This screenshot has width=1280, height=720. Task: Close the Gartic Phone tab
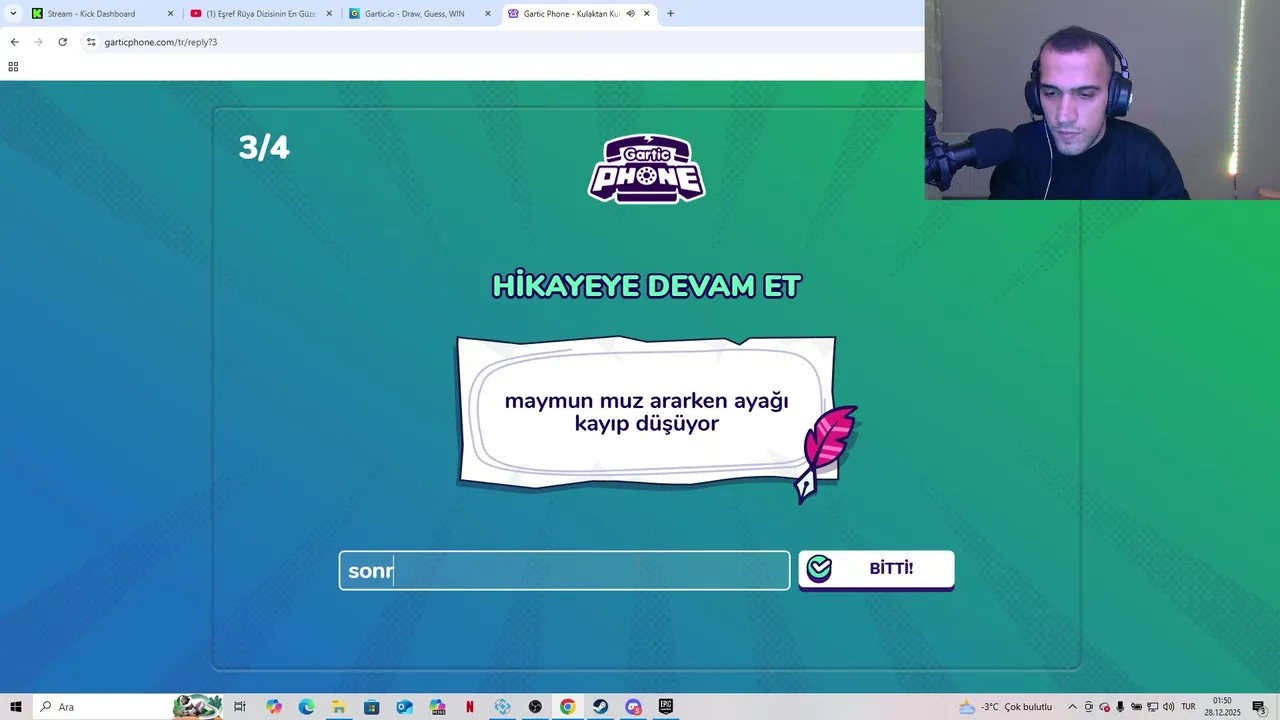click(646, 14)
